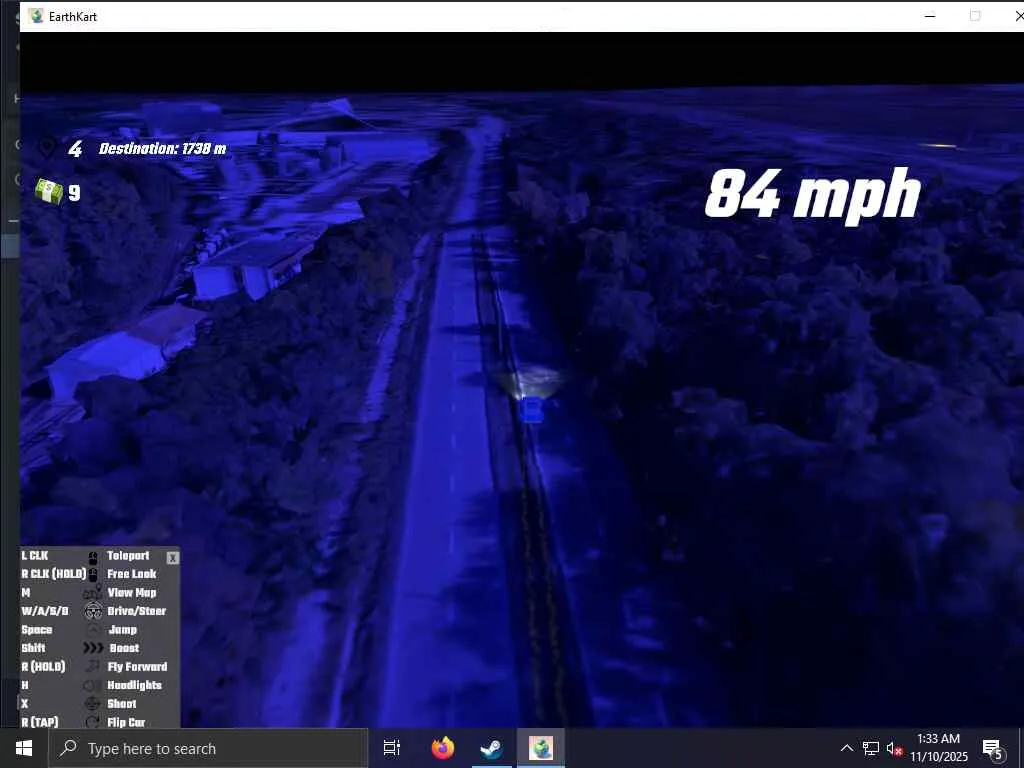Click the 'Fly Forward' label

pyautogui.click(x=137, y=667)
